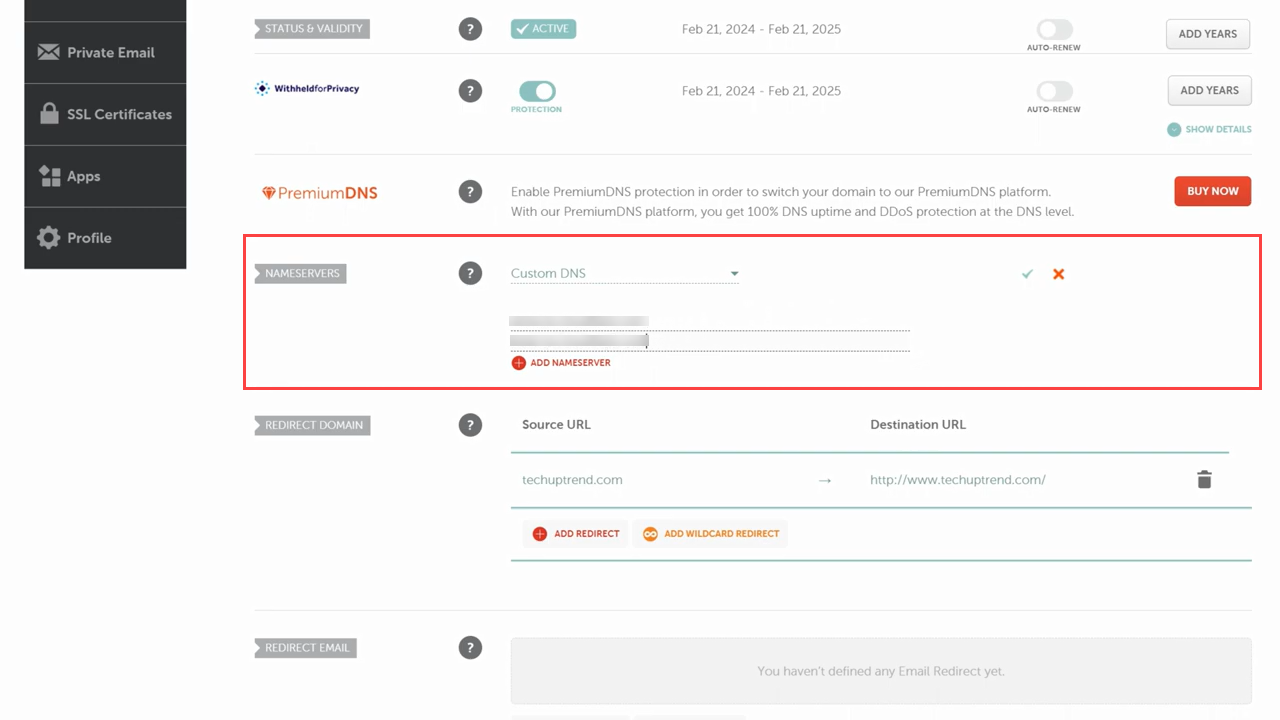Toggle auto-renew for WithheldforPrivacy
This screenshot has width=1280, height=720.
[x=1054, y=91]
